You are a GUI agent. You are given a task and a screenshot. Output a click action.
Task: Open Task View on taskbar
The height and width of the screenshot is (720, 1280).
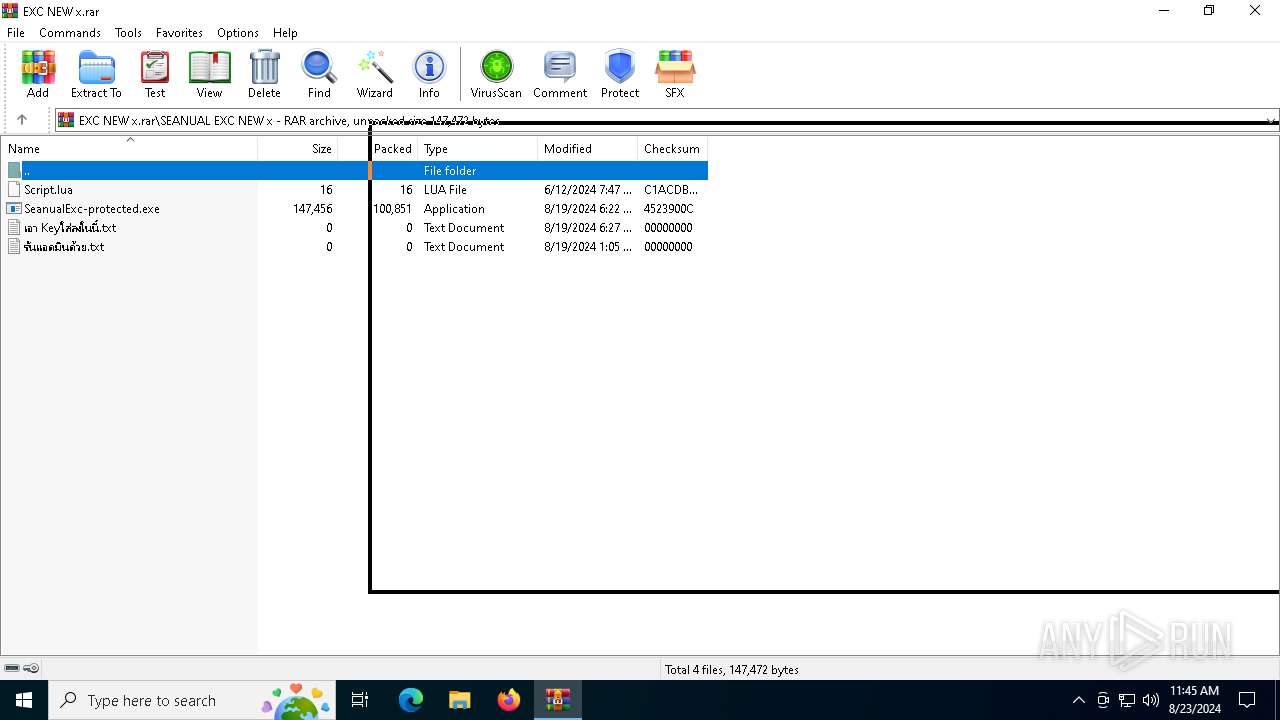[360, 700]
